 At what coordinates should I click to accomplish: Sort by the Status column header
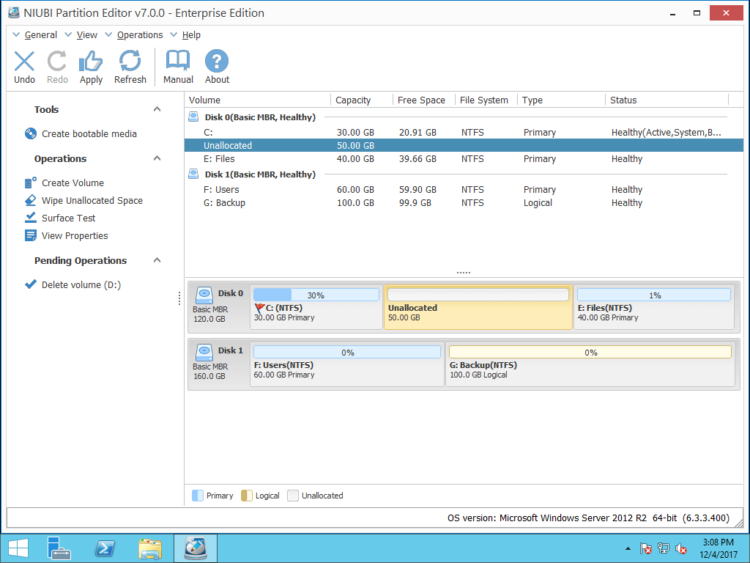tap(667, 100)
